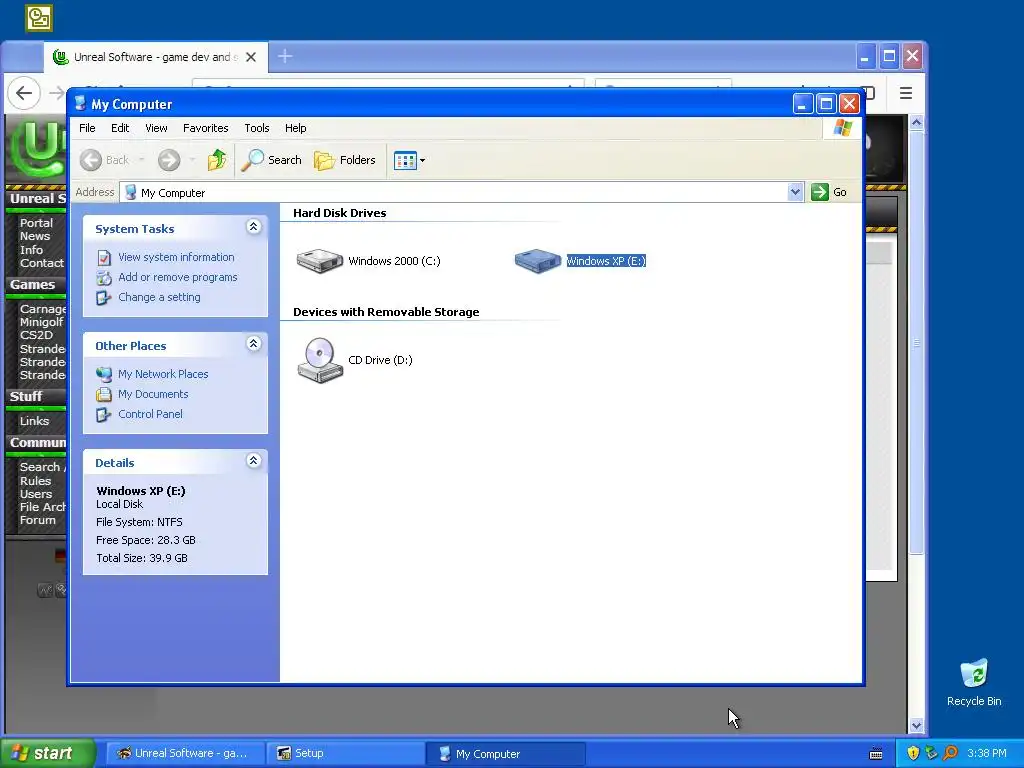This screenshot has height=768, width=1024.
Task: Click Rules in the Community list
Action: coord(35,481)
